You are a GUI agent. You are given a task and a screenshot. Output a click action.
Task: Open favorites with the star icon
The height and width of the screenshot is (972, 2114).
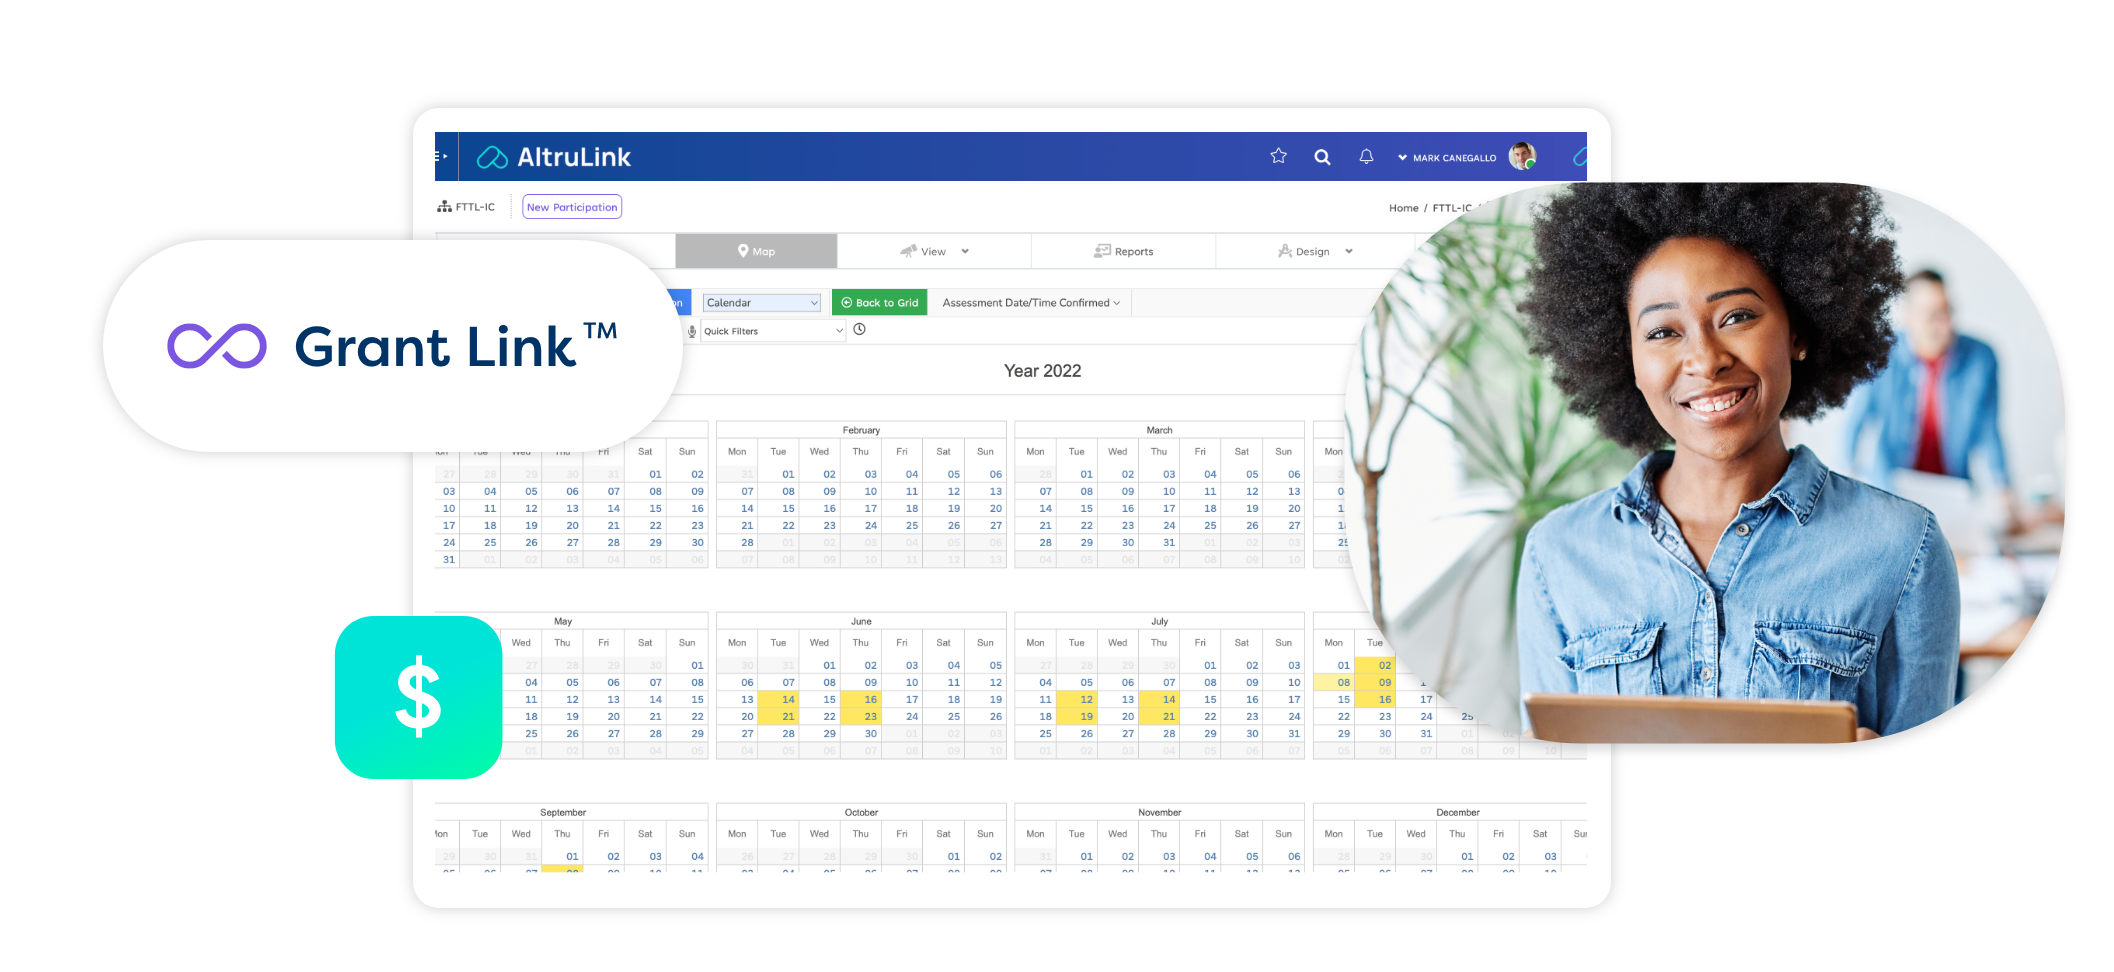(1278, 156)
